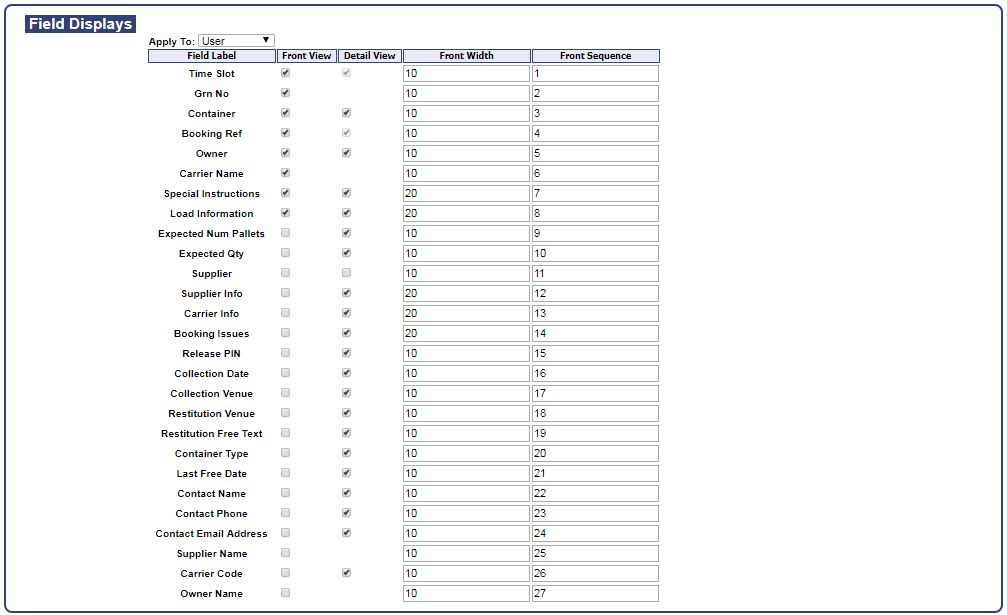Click the Collection Venue label
Image resolution: width=1007 pixels, height=615 pixels.
point(211,394)
